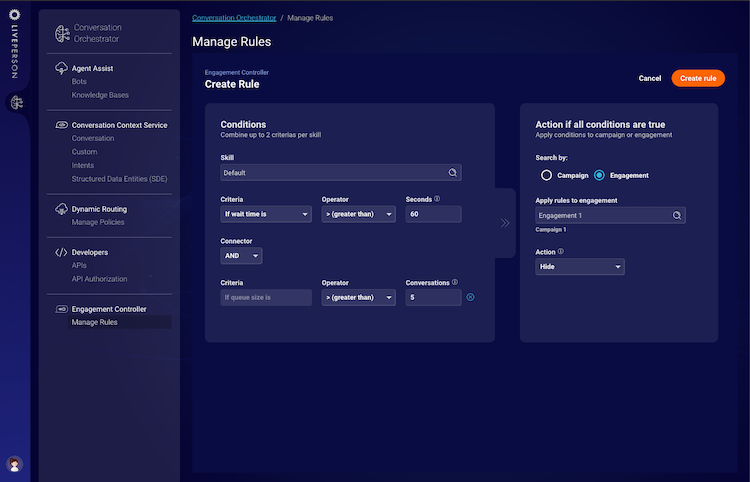Image resolution: width=750 pixels, height=482 pixels.
Task: Open the AND connector dropdown
Action: pyautogui.click(x=241, y=255)
